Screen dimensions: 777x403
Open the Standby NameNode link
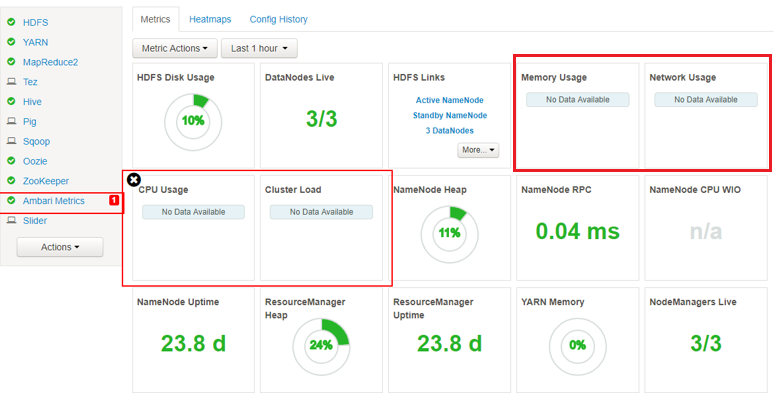(x=450, y=115)
